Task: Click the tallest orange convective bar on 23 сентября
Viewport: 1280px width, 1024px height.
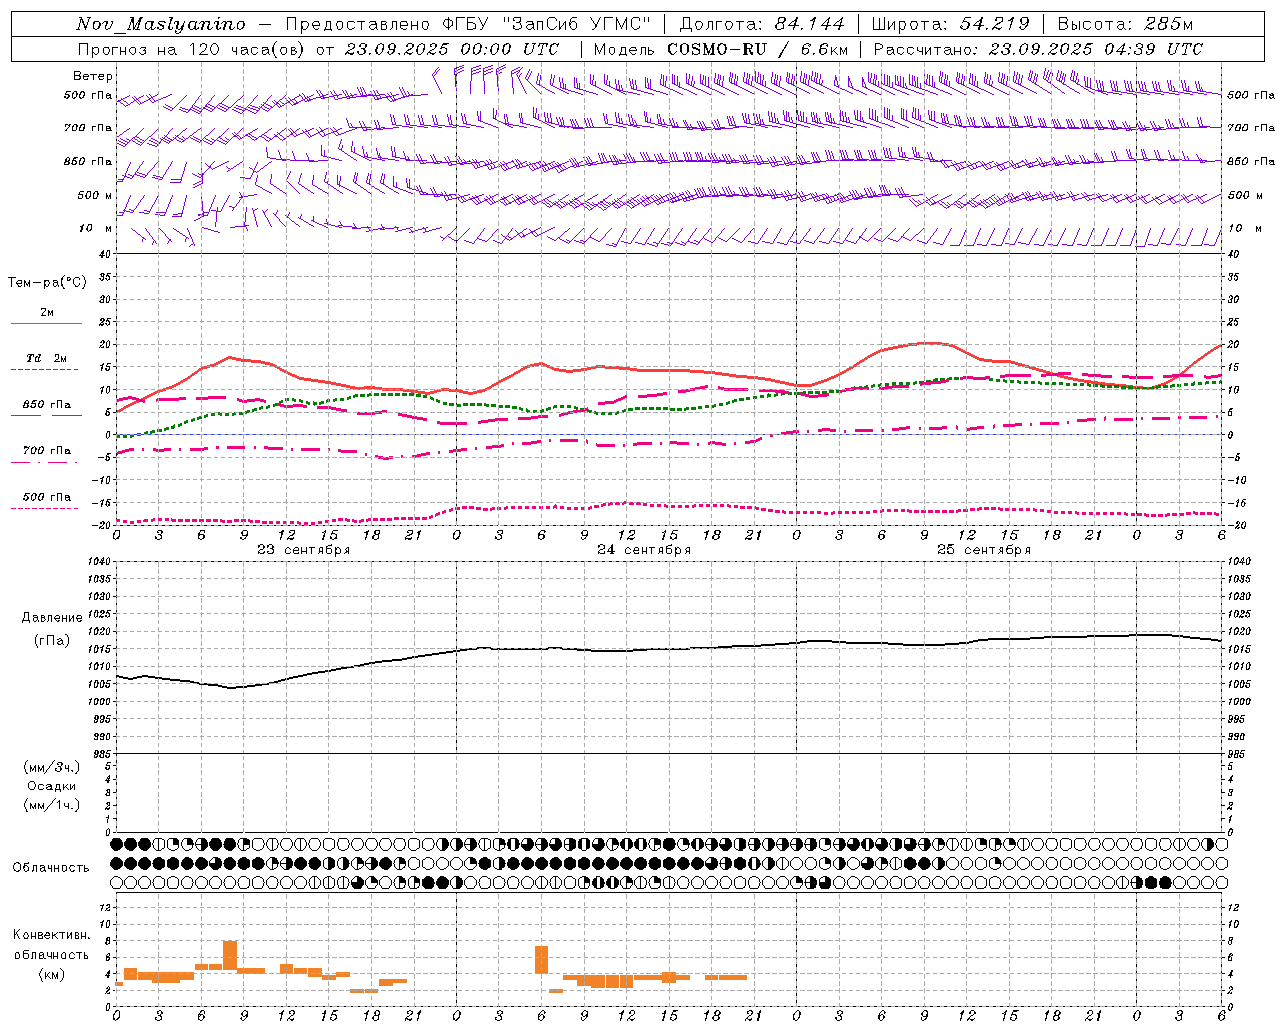Action: [x=230, y=955]
